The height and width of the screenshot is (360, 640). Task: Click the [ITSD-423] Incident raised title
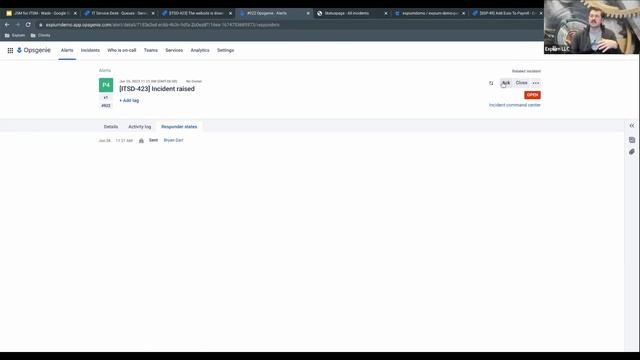point(157,89)
